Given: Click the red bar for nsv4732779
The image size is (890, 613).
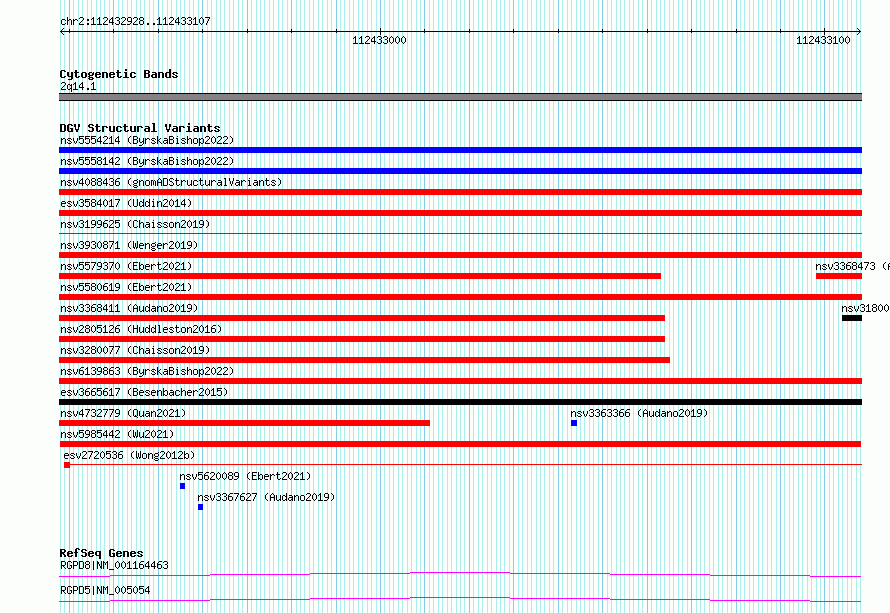Looking at the screenshot, I should point(245,423).
